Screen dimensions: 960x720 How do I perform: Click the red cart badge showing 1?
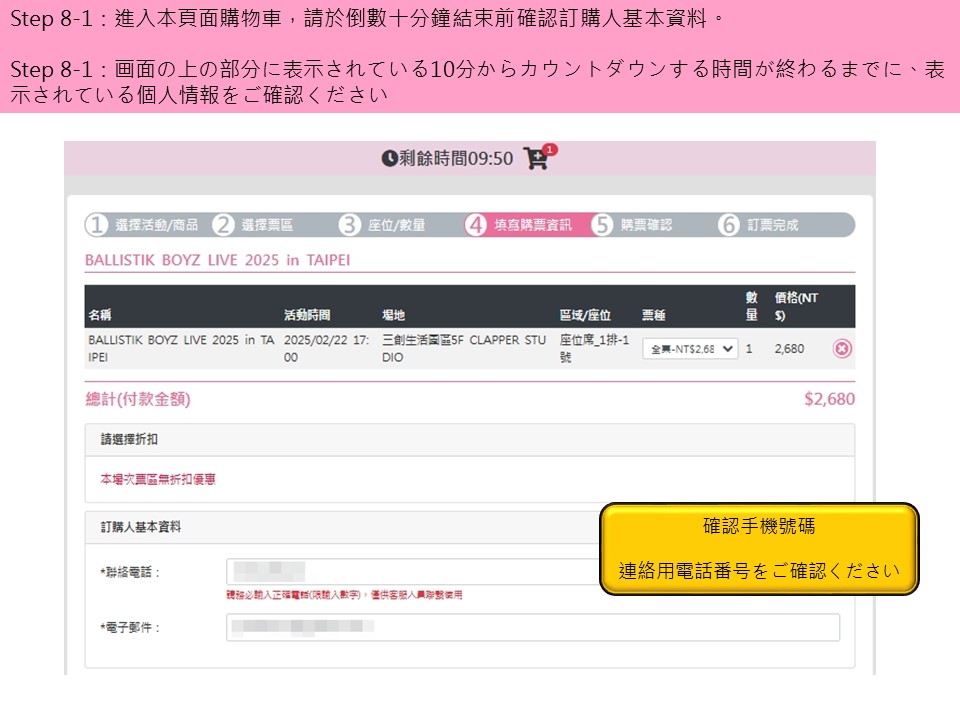(x=551, y=150)
